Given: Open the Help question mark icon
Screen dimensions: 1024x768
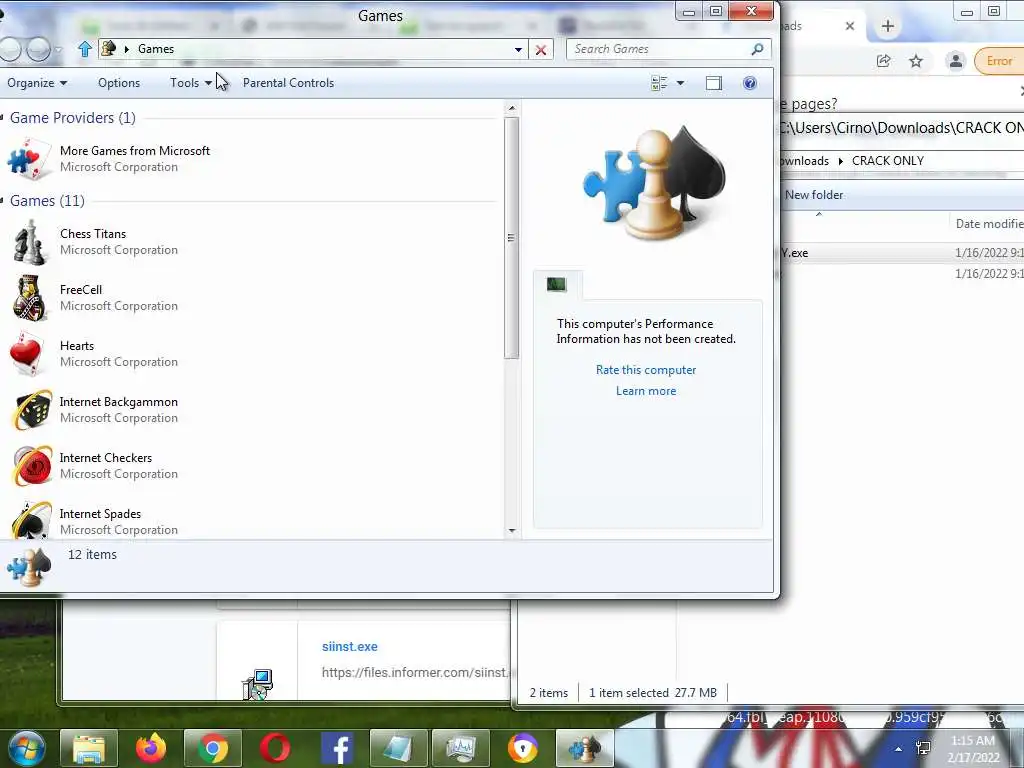Looking at the screenshot, I should (750, 83).
